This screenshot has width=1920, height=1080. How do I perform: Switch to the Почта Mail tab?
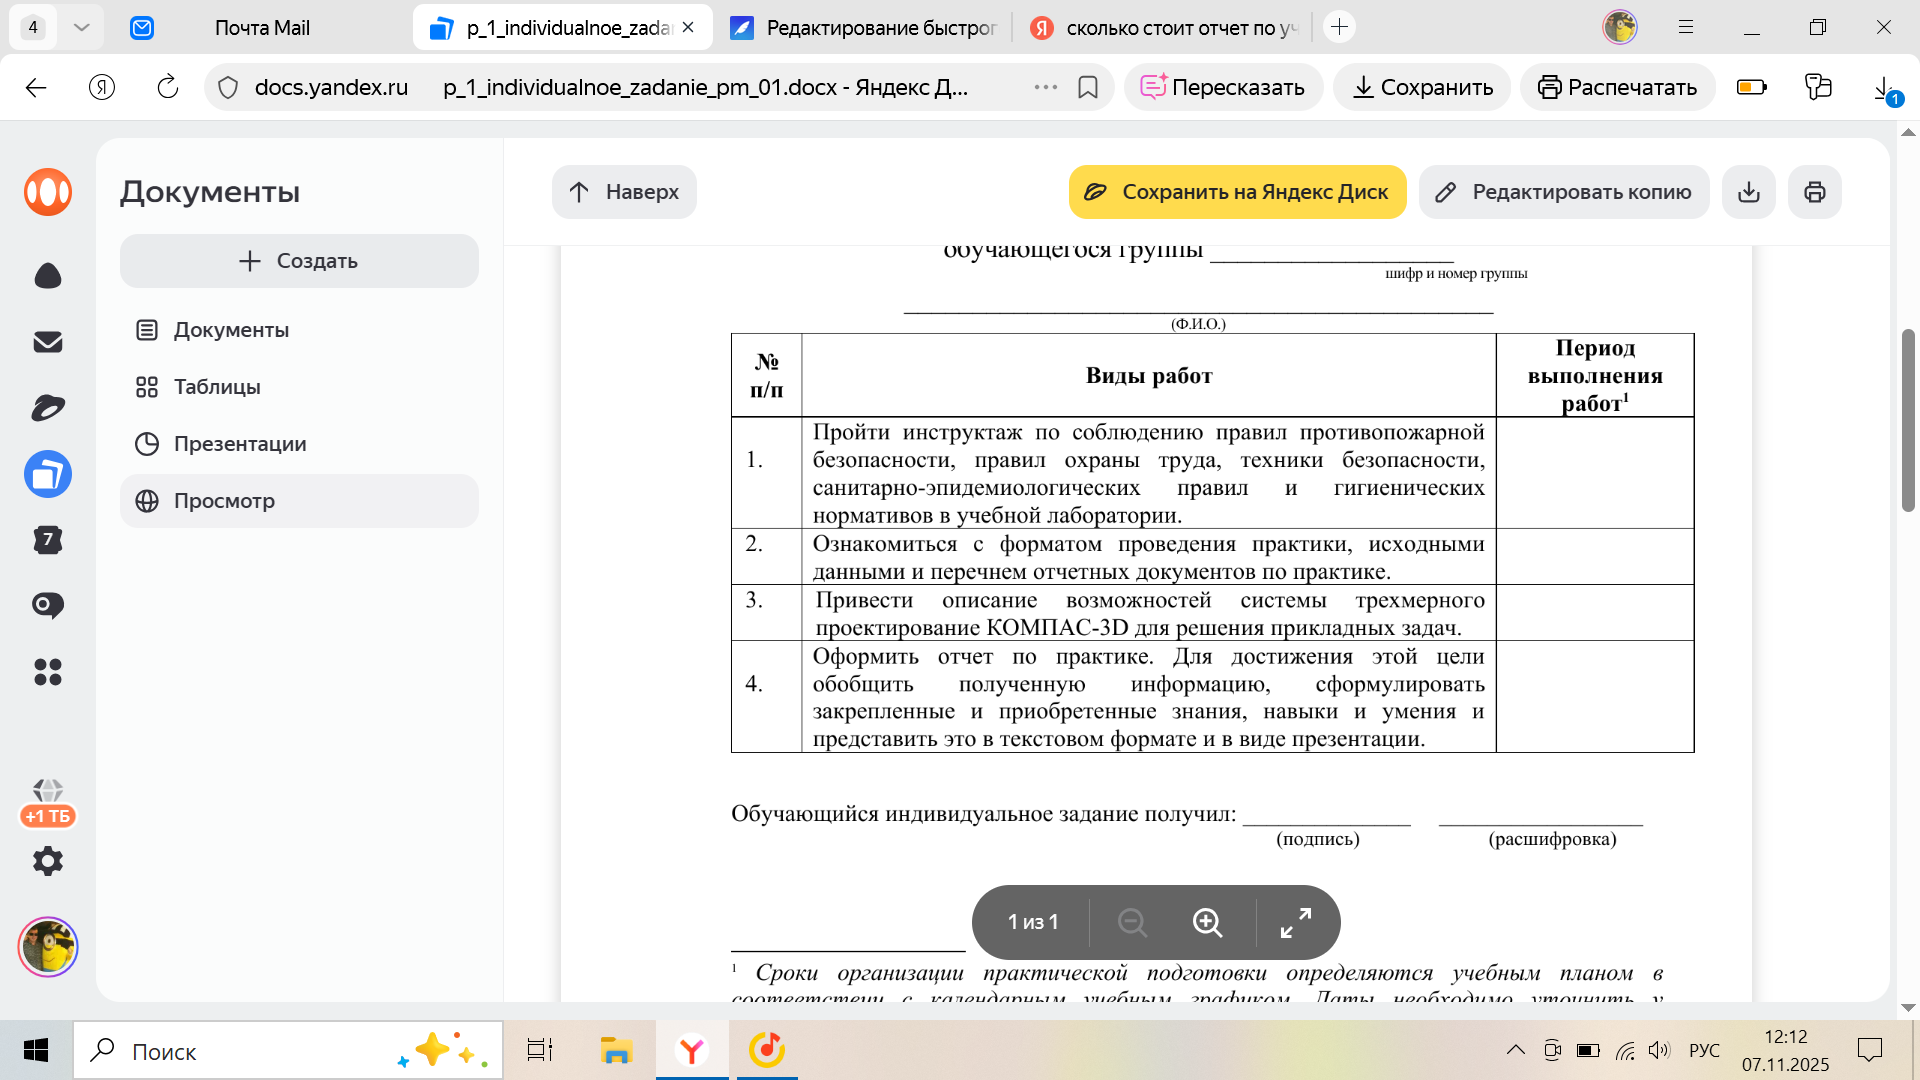262,28
